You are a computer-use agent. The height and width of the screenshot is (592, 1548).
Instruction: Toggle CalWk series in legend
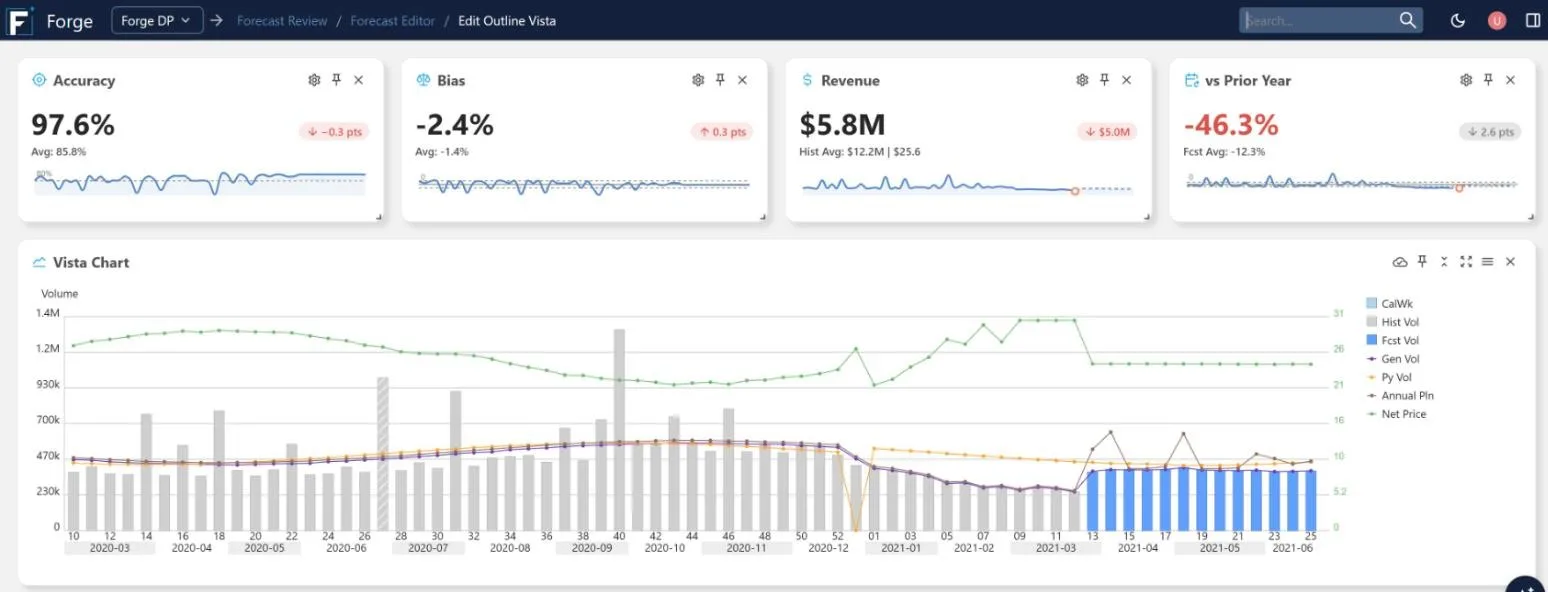pyautogui.click(x=1389, y=303)
